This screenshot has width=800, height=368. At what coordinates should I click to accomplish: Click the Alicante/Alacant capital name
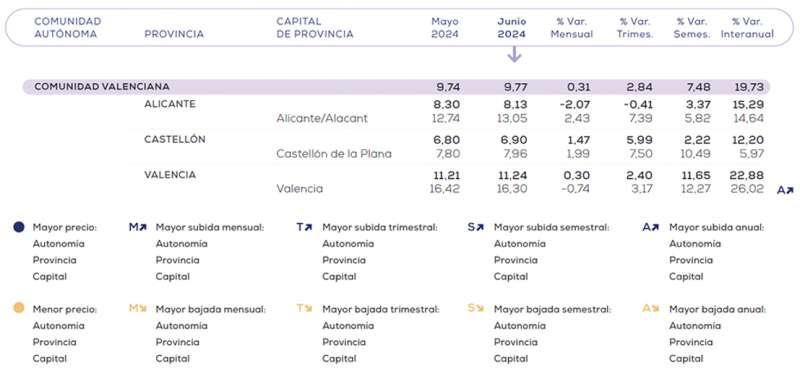pos(322,118)
